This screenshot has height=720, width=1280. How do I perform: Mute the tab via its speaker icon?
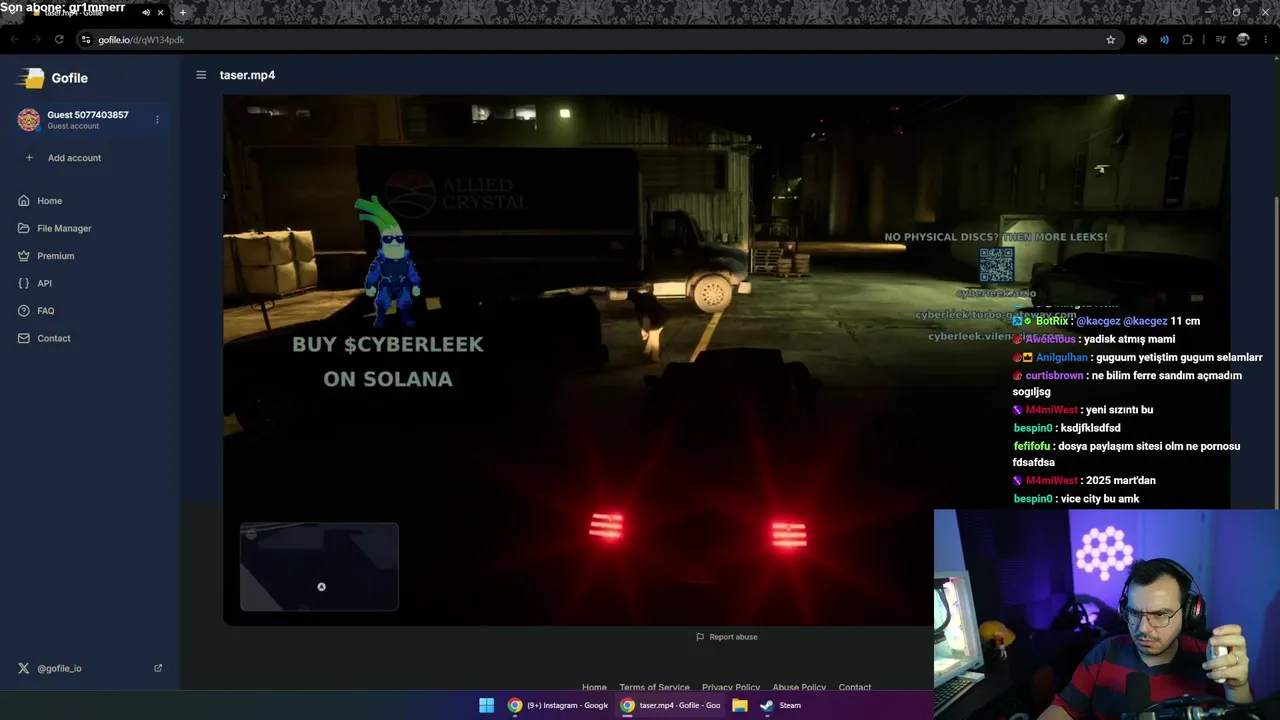[x=146, y=13]
